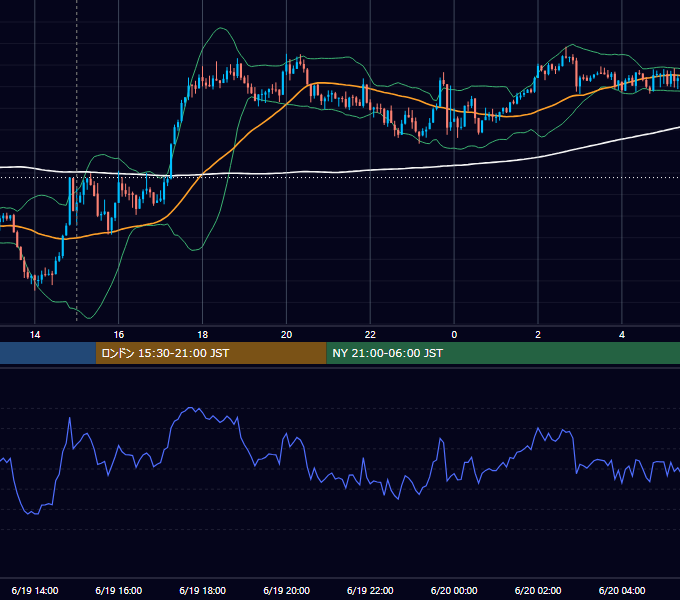Click time axis label 20
Image resolution: width=680 pixels, height=600 pixels.
pos(286,335)
